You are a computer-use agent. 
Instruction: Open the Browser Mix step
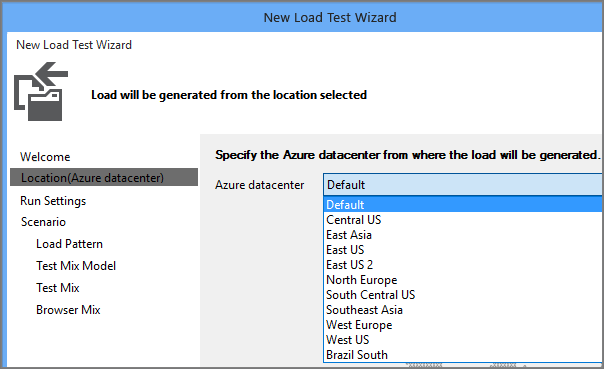click(x=68, y=310)
